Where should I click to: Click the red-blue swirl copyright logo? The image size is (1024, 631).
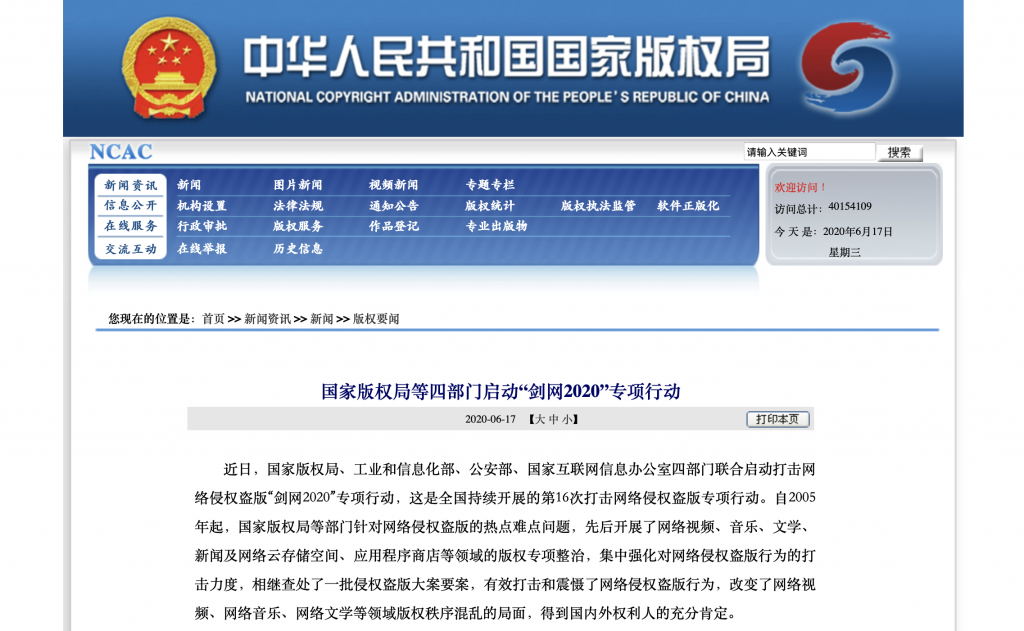pyautogui.click(x=845, y=68)
